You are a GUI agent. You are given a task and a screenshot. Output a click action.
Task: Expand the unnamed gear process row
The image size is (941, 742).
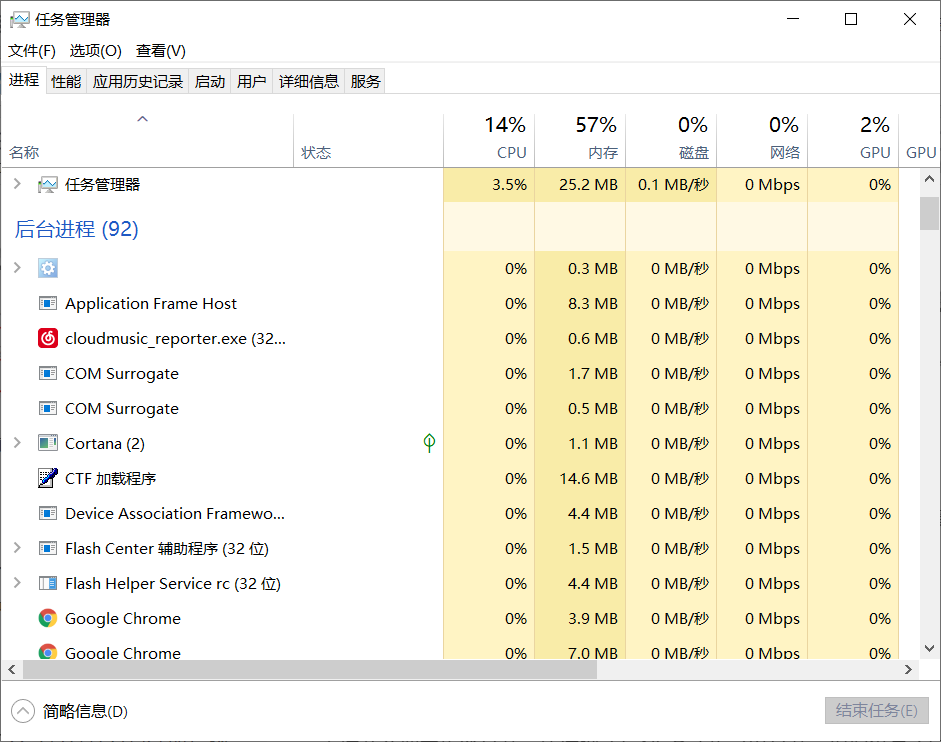[17, 267]
